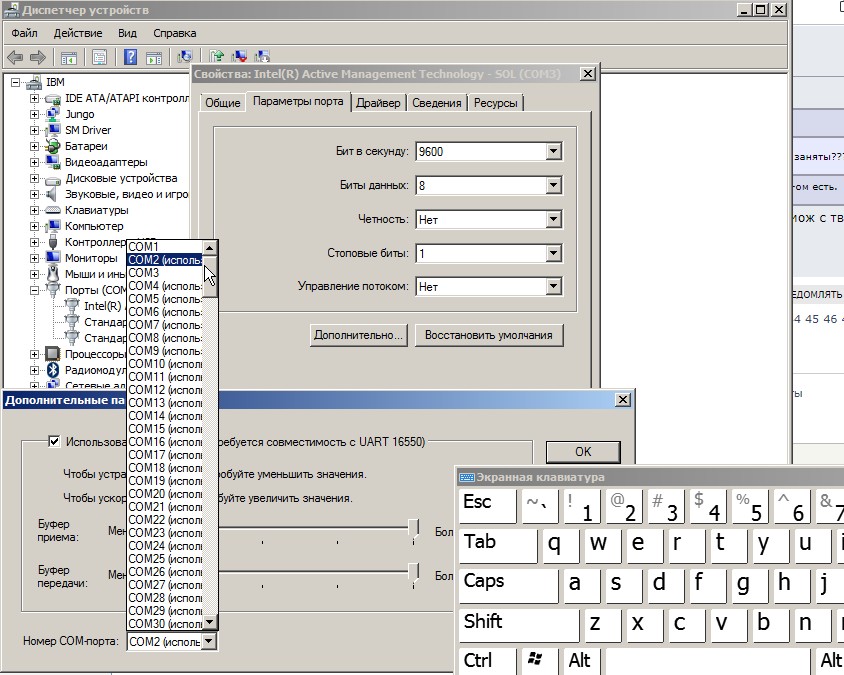Expand the Батареи tree node
This screenshot has width=844, height=675.
click(34, 146)
